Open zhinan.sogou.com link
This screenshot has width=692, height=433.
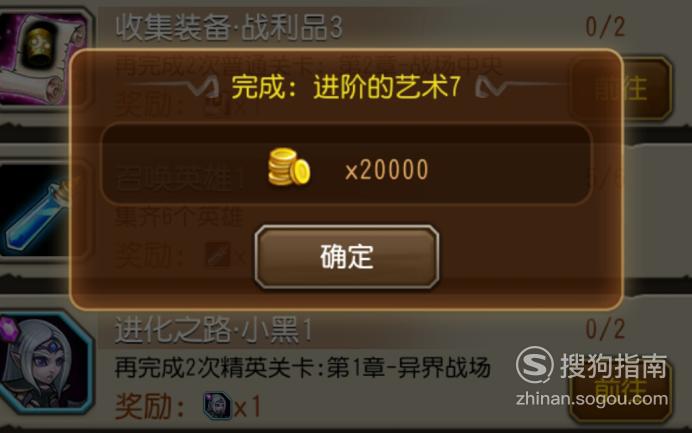tap(592, 399)
